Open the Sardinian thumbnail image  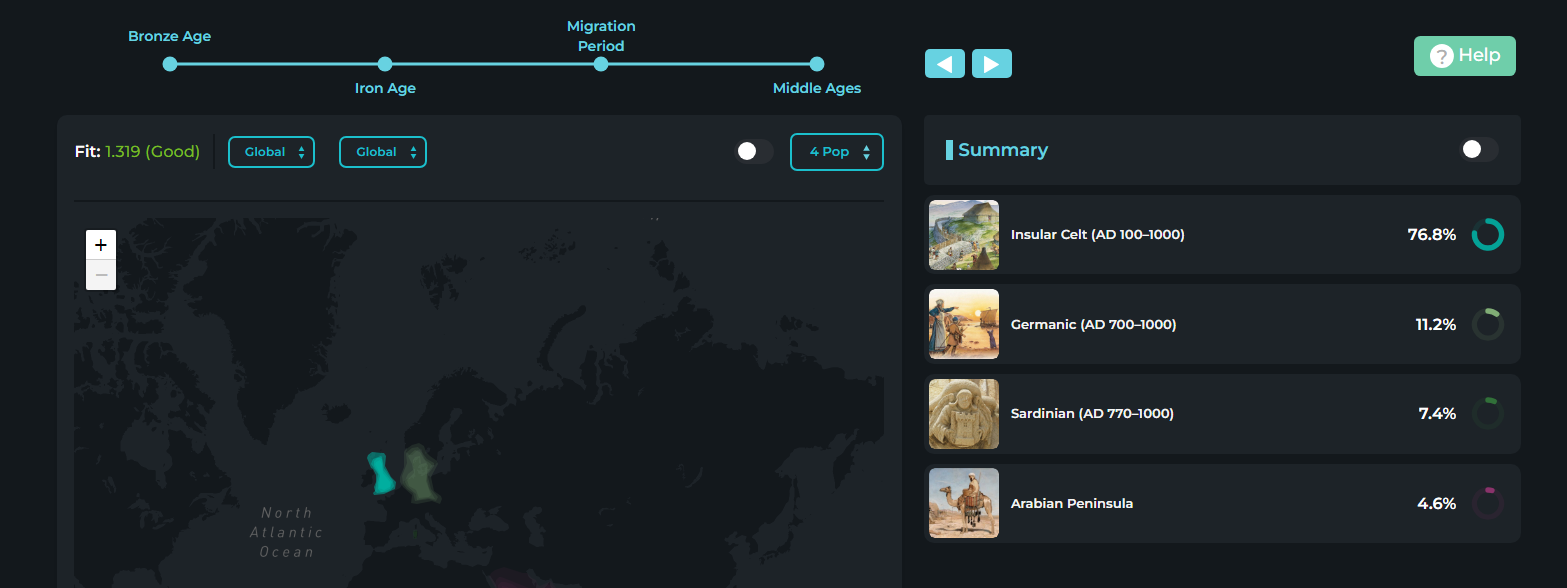[x=964, y=414]
